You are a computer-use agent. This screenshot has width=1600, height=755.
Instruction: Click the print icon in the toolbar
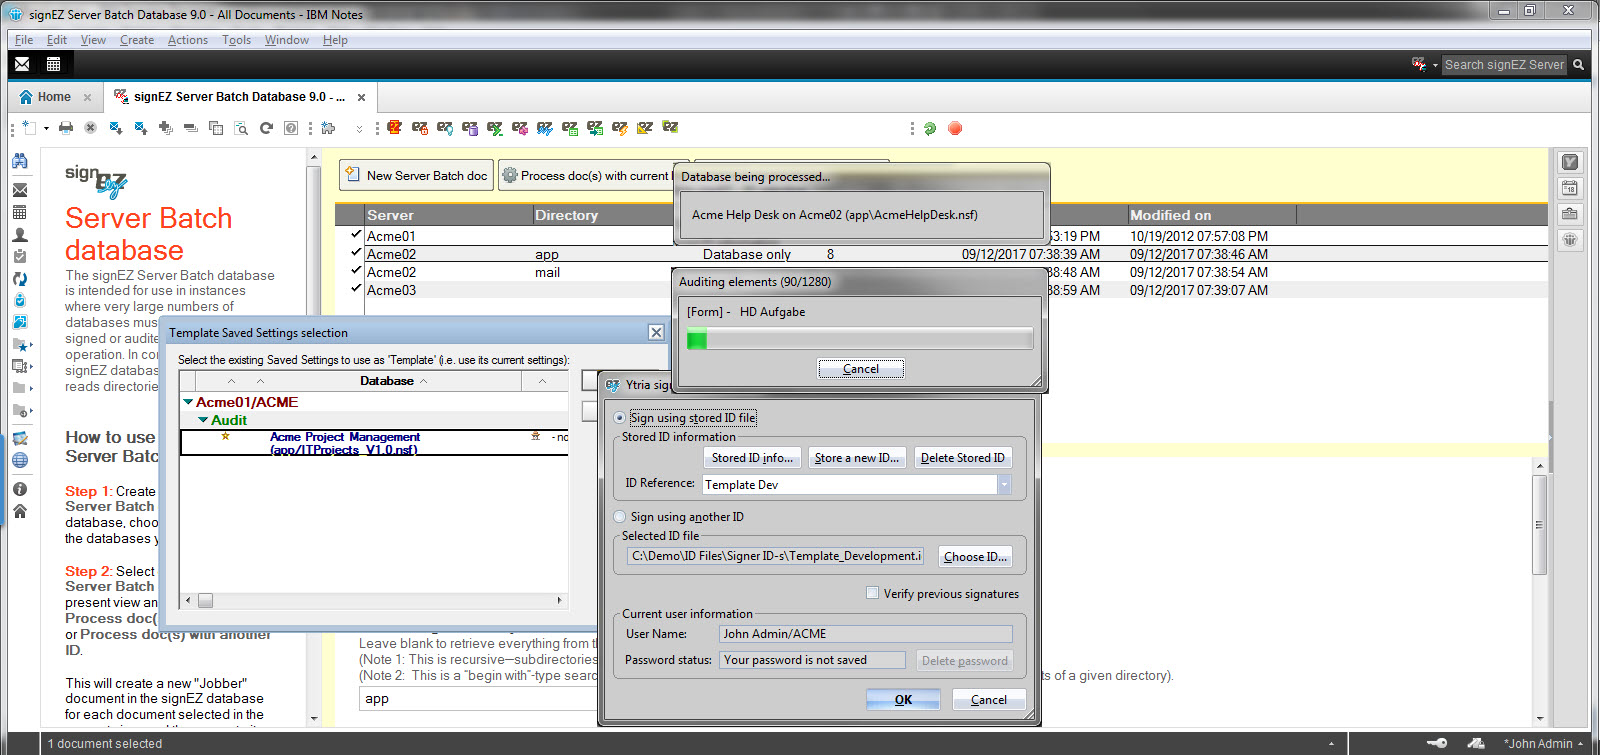pos(66,128)
